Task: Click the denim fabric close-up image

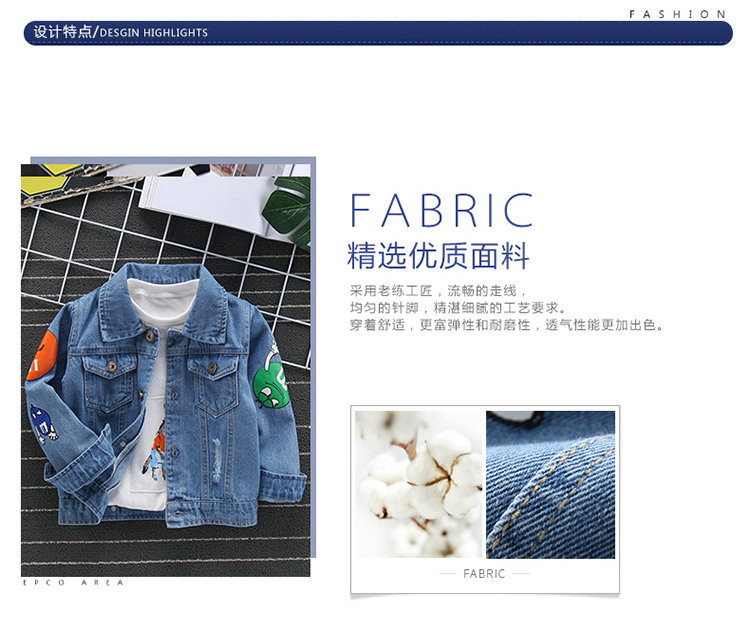Action: pos(551,484)
